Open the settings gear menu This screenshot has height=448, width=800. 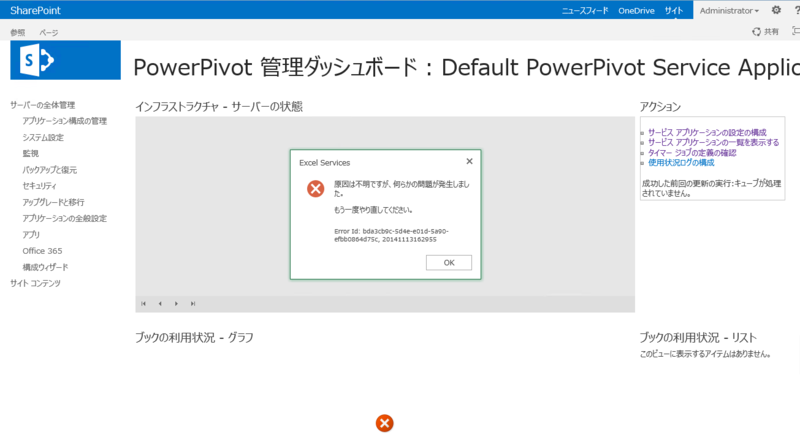click(x=776, y=10)
